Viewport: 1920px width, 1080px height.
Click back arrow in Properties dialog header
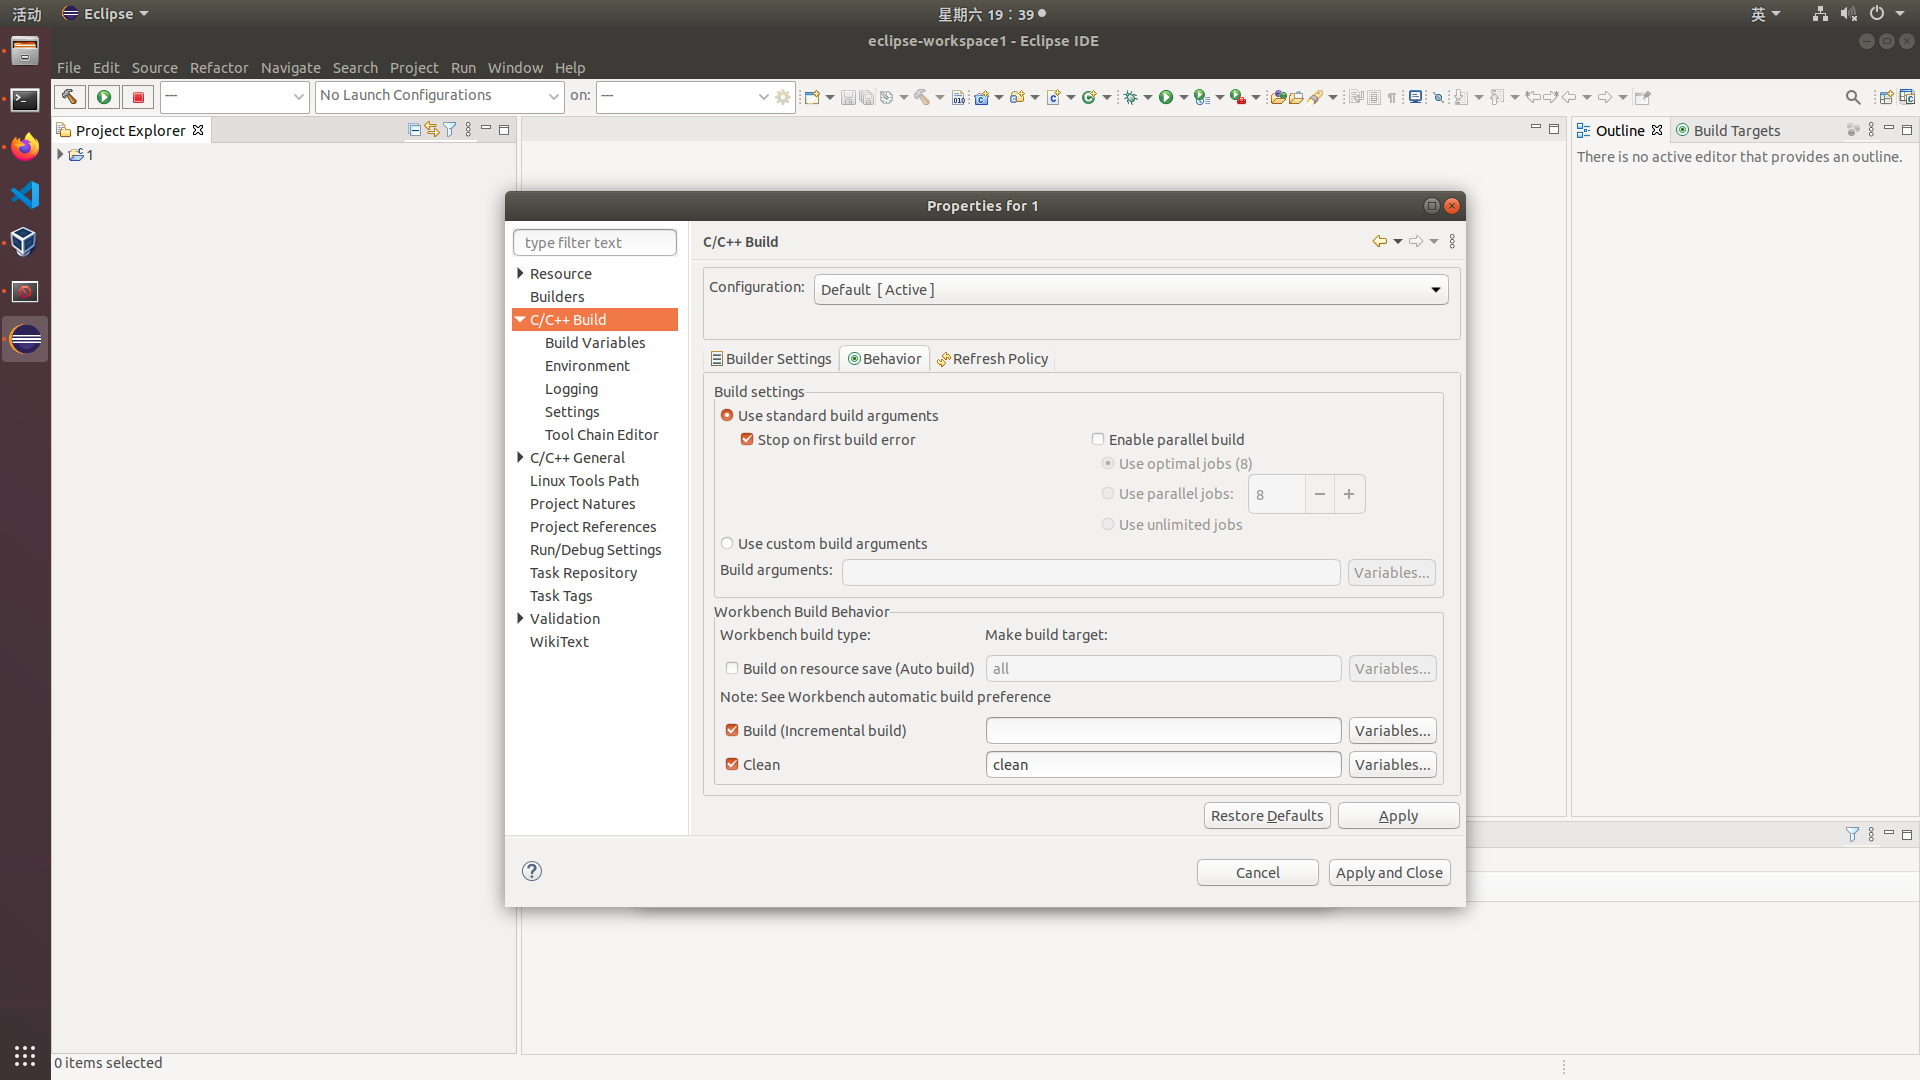pos(1379,241)
